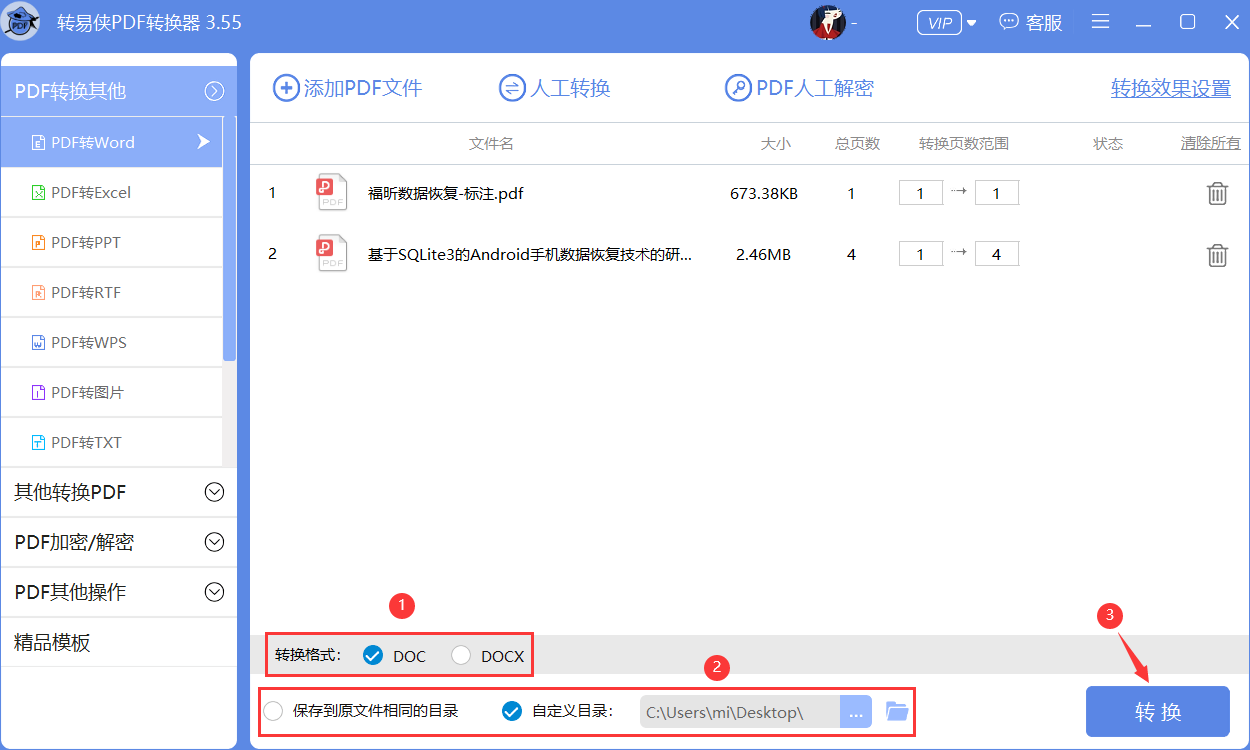1250x750 pixels.
Task: Click size value 2.46MB
Action: point(763,255)
